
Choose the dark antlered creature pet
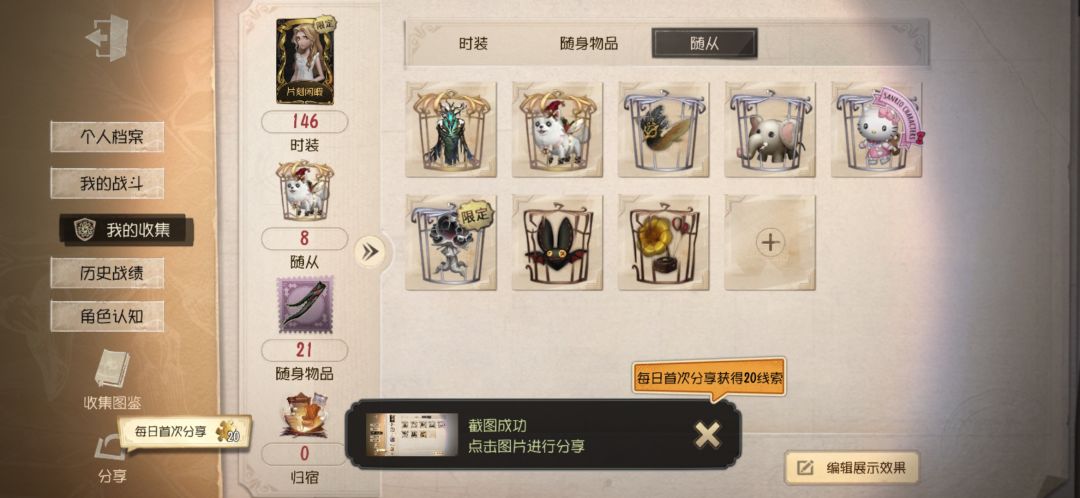click(450, 129)
